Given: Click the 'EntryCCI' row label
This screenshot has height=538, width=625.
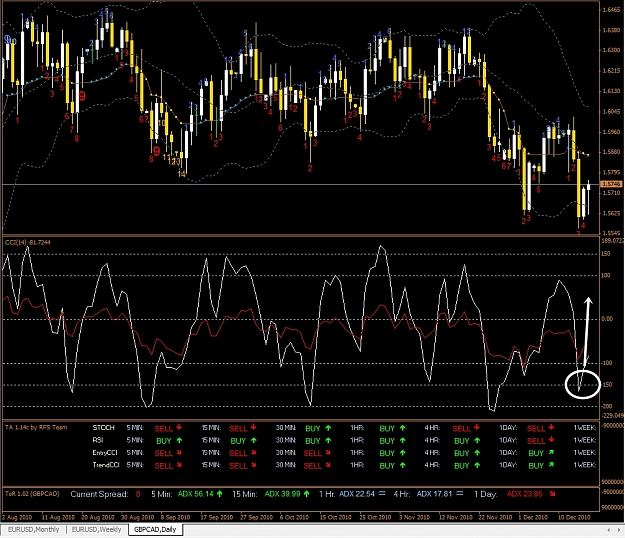Looking at the screenshot, I should [x=105, y=453].
